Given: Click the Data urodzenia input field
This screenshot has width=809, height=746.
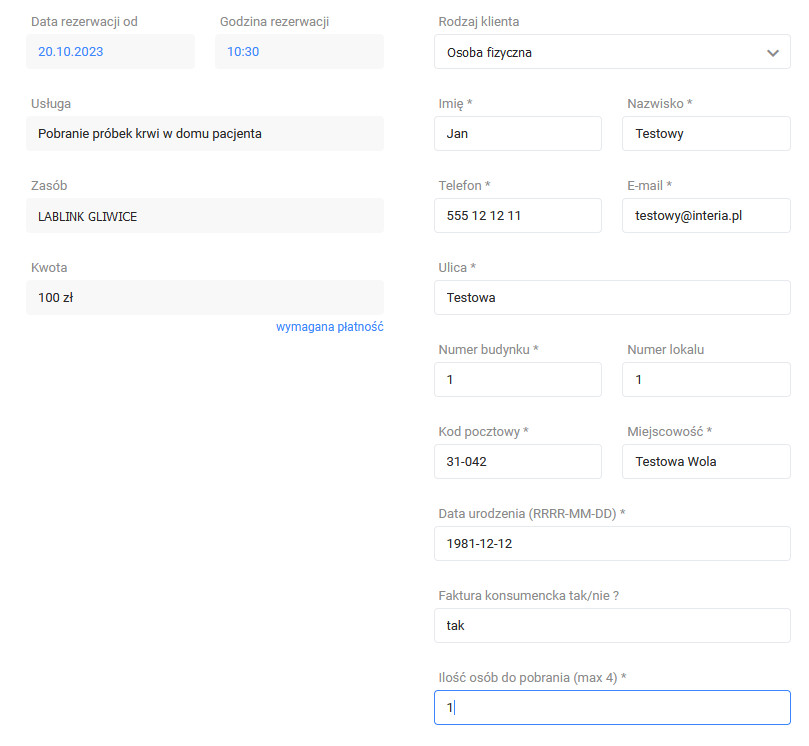Looking at the screenshot, I should (612, 544).
